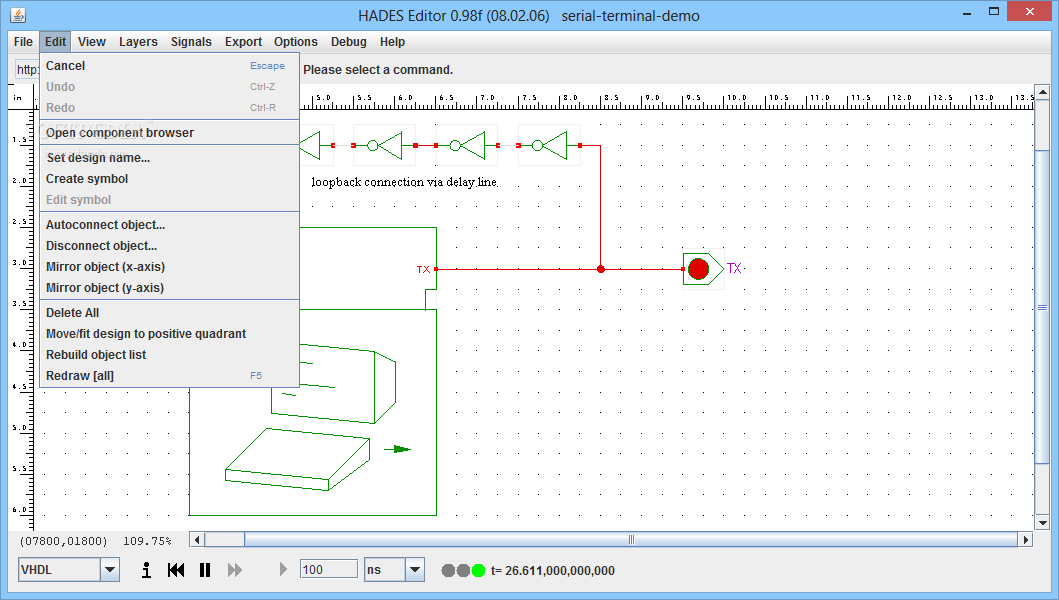Click the run-for-interval play arrow
This screenshot has width=1059, height=600.
point(284,570)
